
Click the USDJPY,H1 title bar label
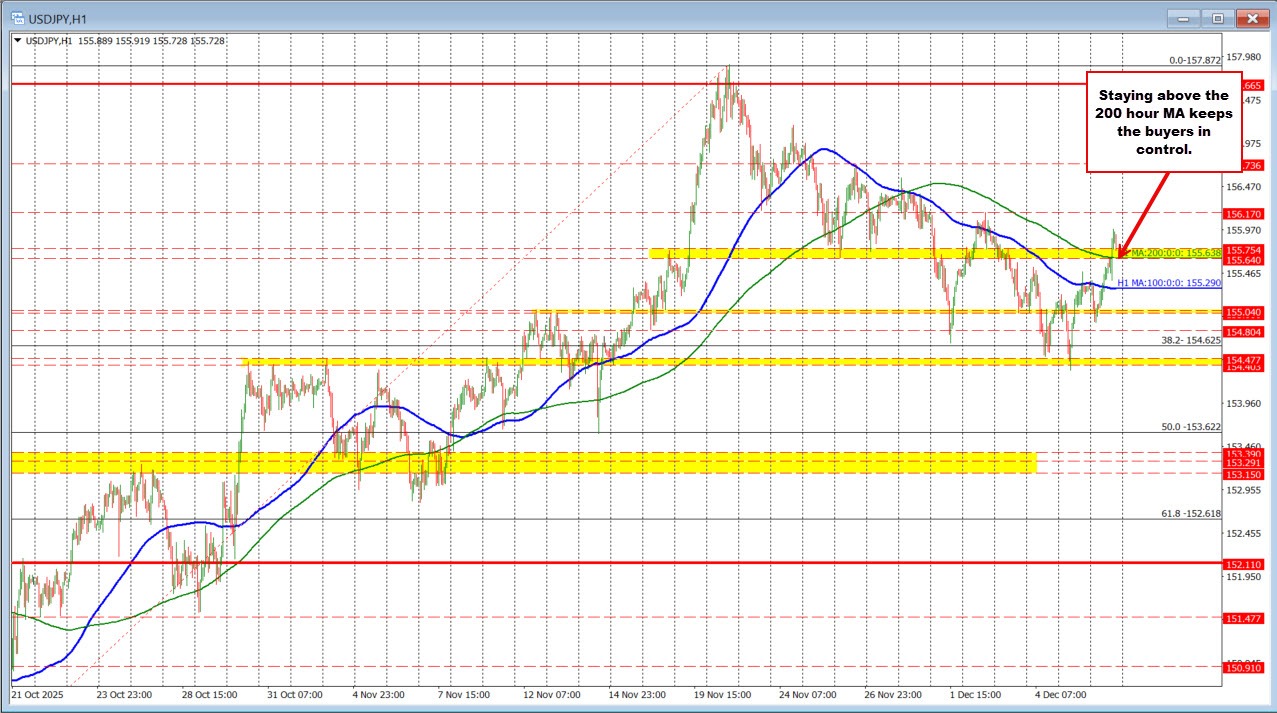click(60, 18)
